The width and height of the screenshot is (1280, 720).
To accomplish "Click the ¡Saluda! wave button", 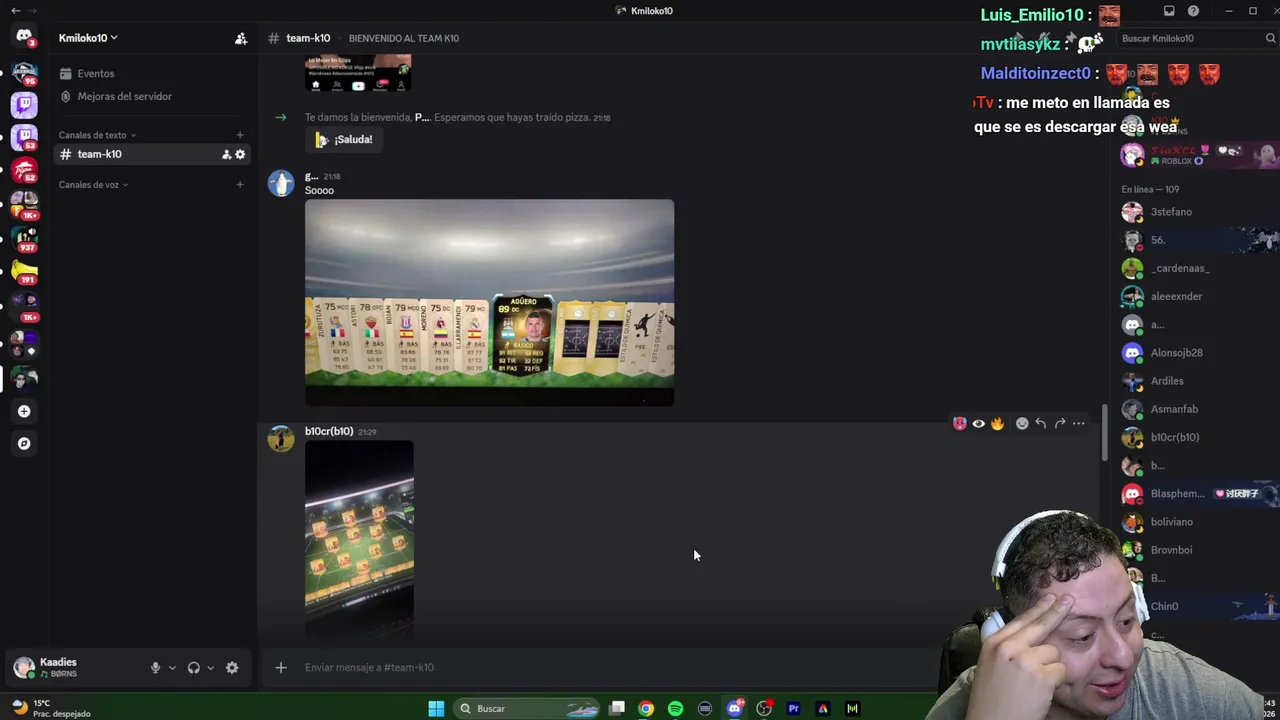I will tap(344, 140).
